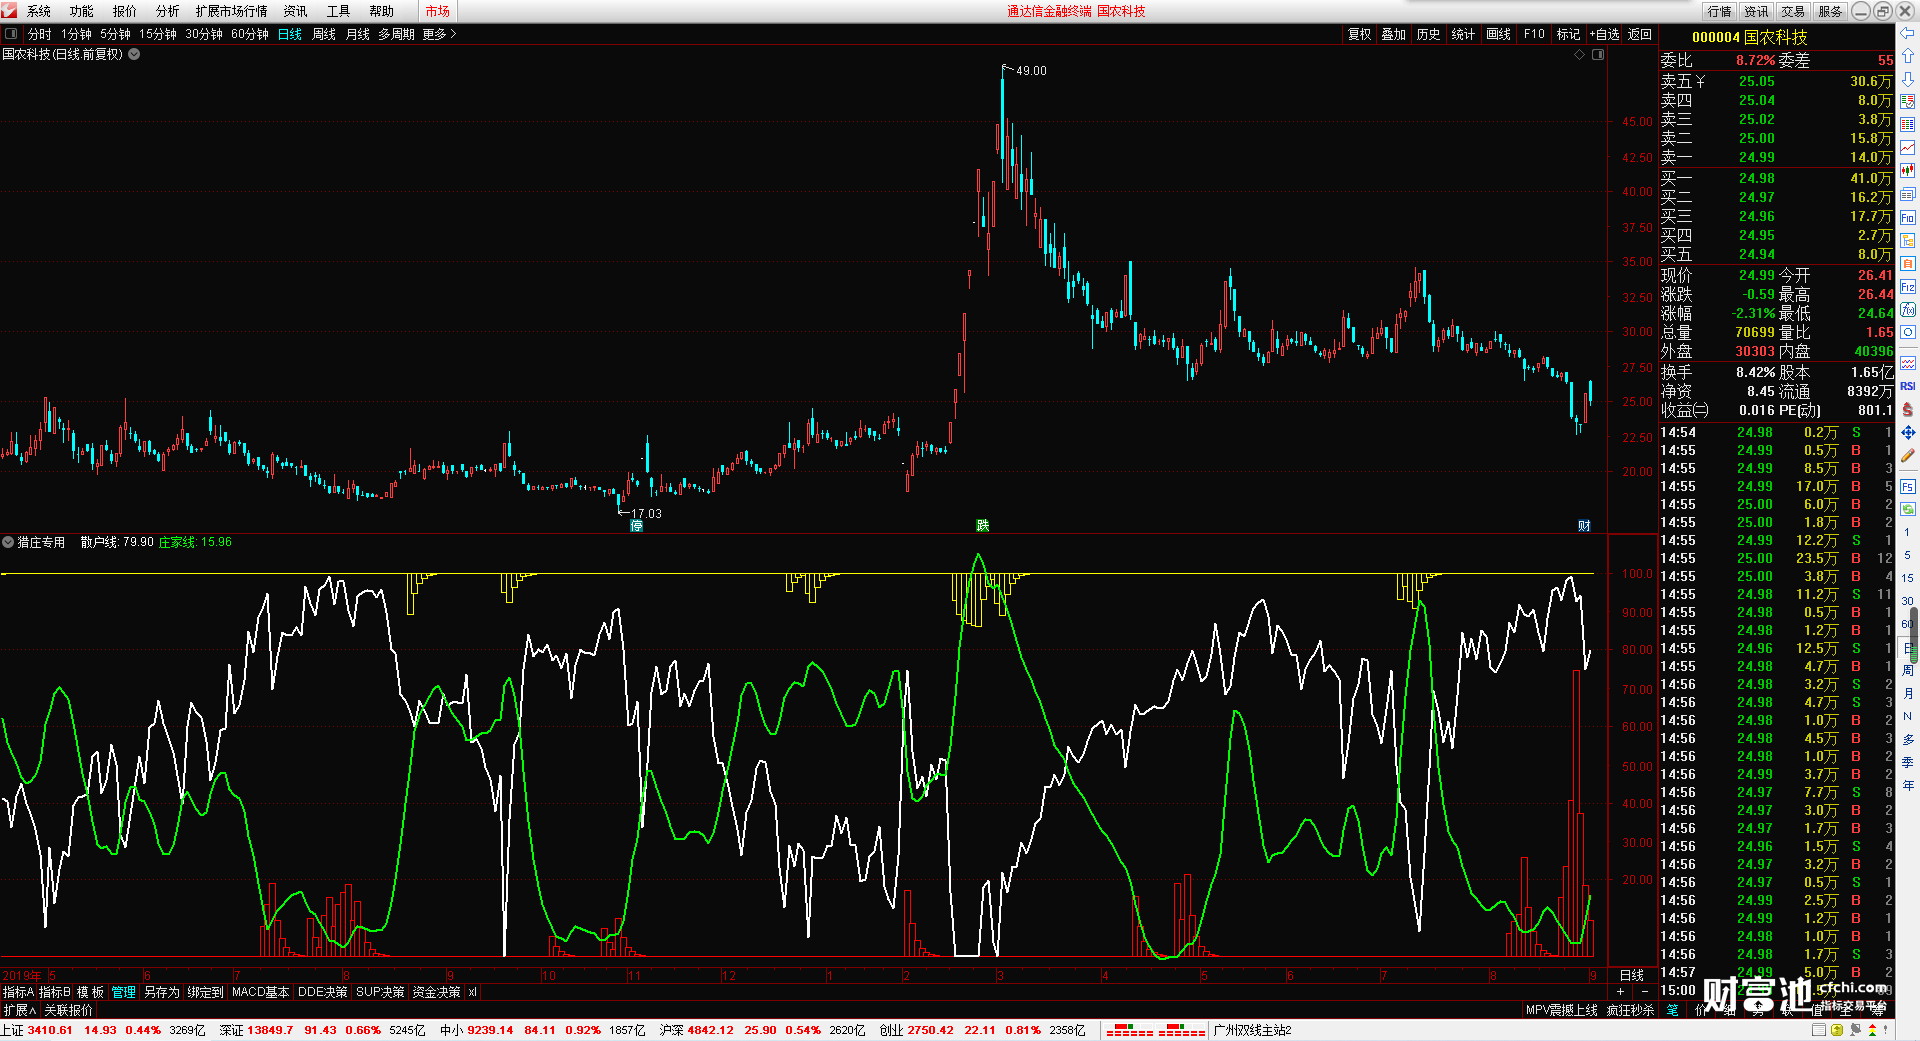Click the FS icon in right sidebar
The image size is (1920, 1041).
1908,487
